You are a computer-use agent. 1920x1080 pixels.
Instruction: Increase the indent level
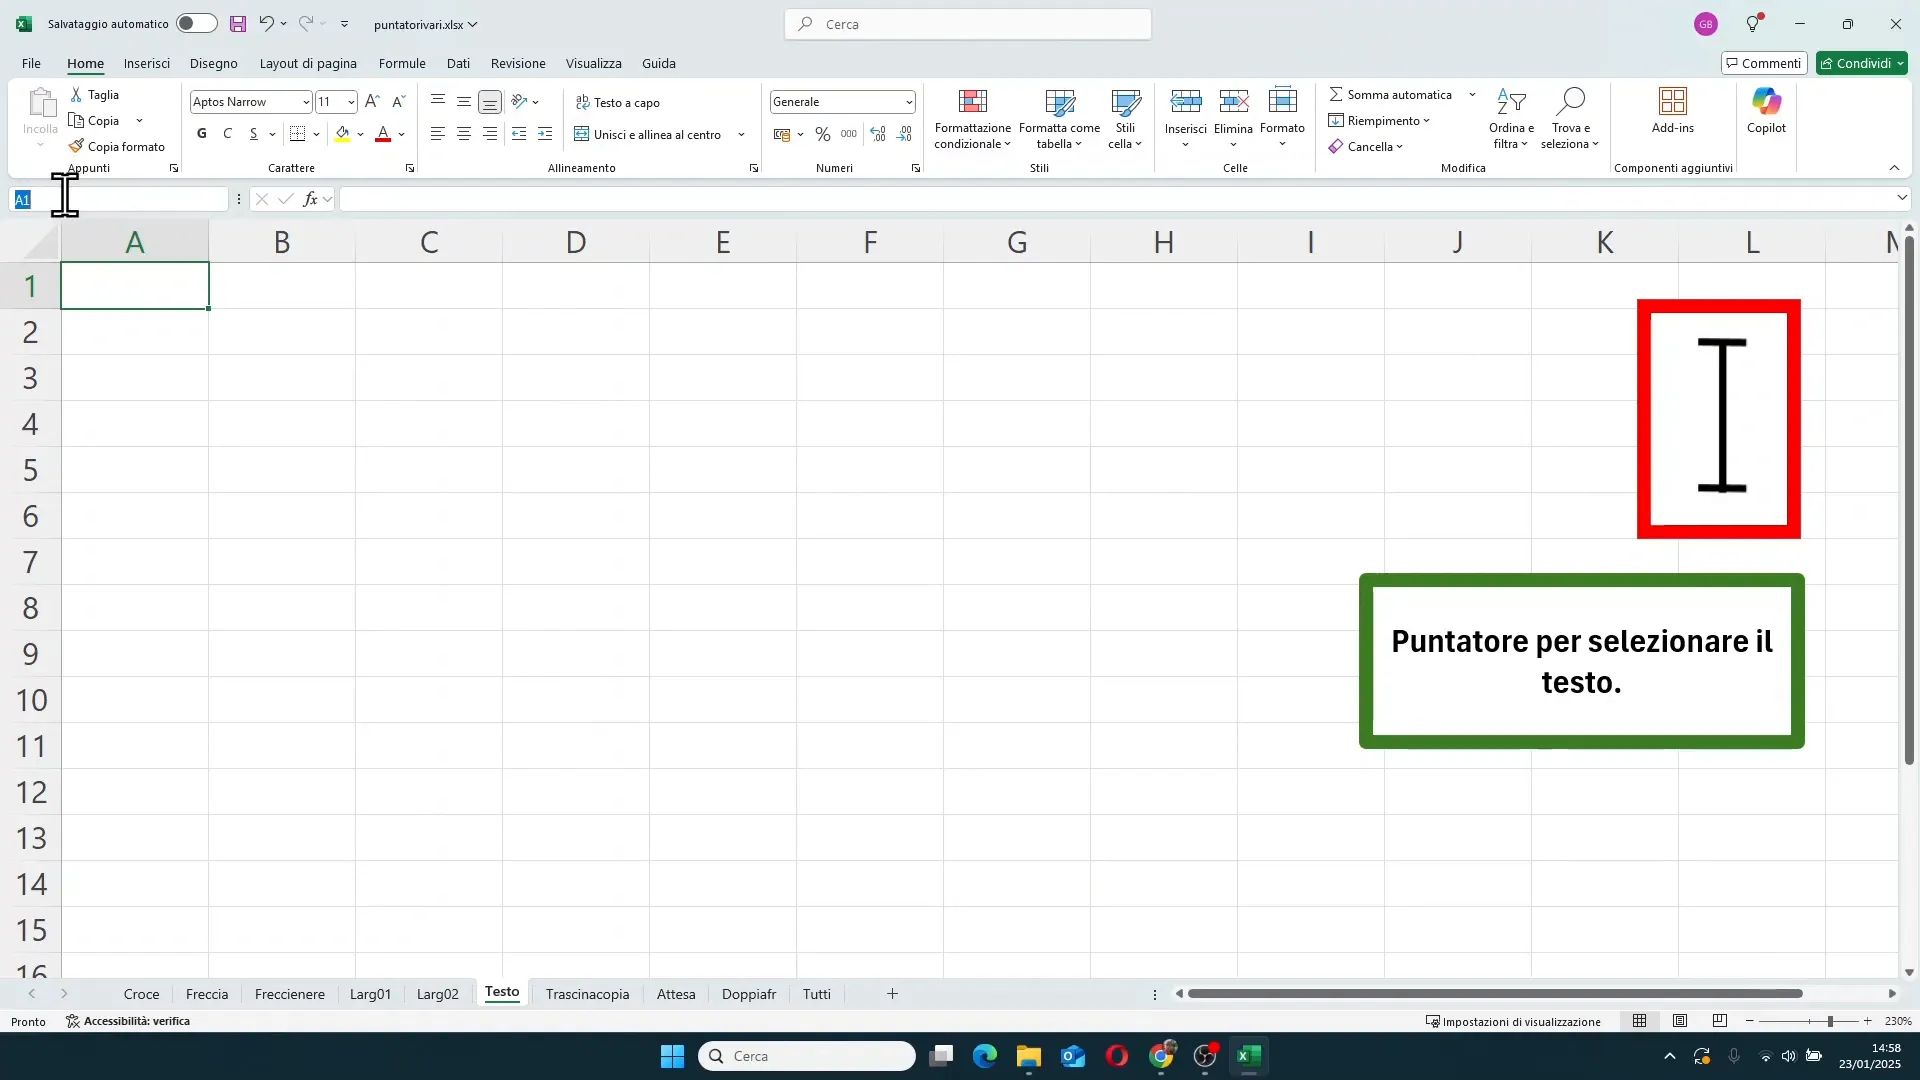pyautogui.click(x=545, y=134)
